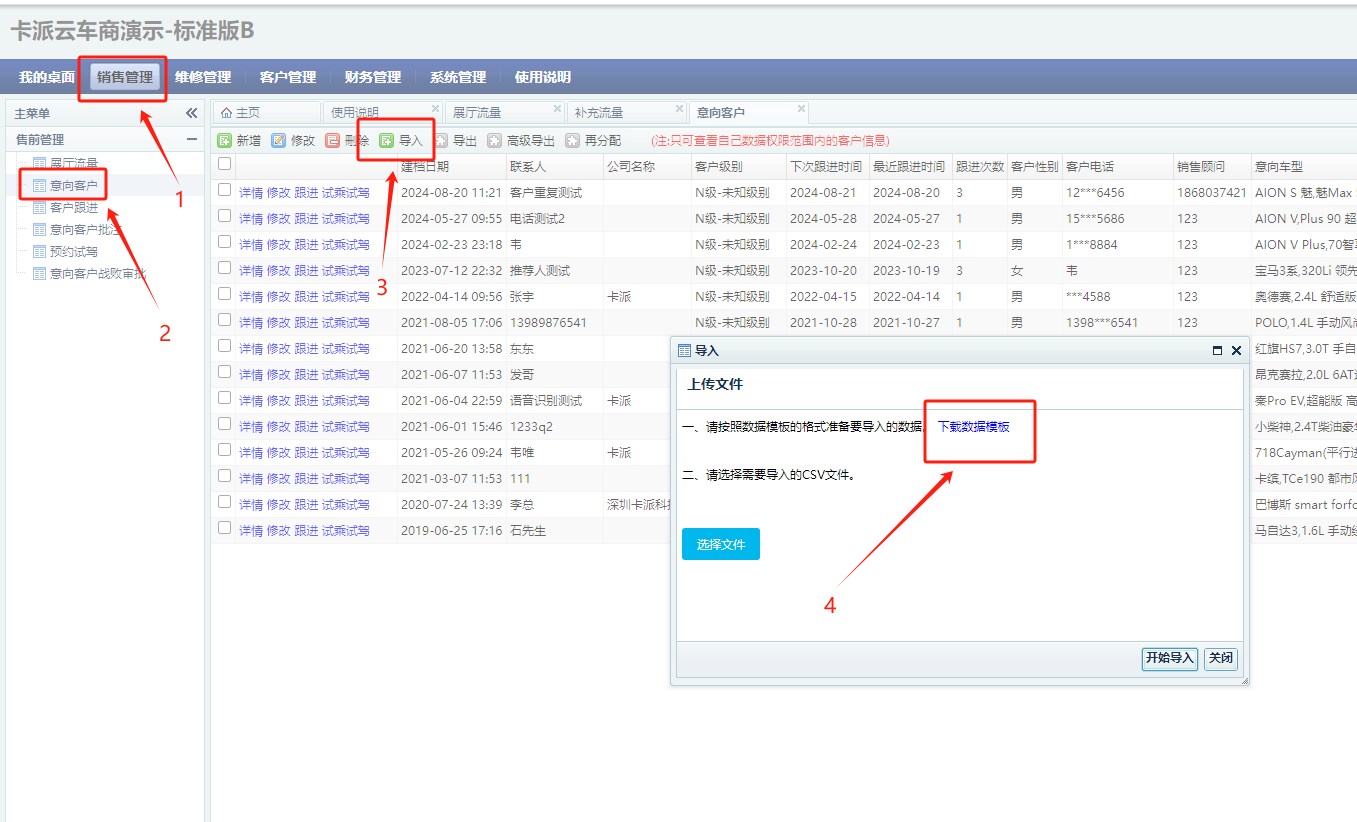Click the 选择文件 button
Viewport: 1357px width, 822px height.
pyautogui.click(x=720, y=545)
